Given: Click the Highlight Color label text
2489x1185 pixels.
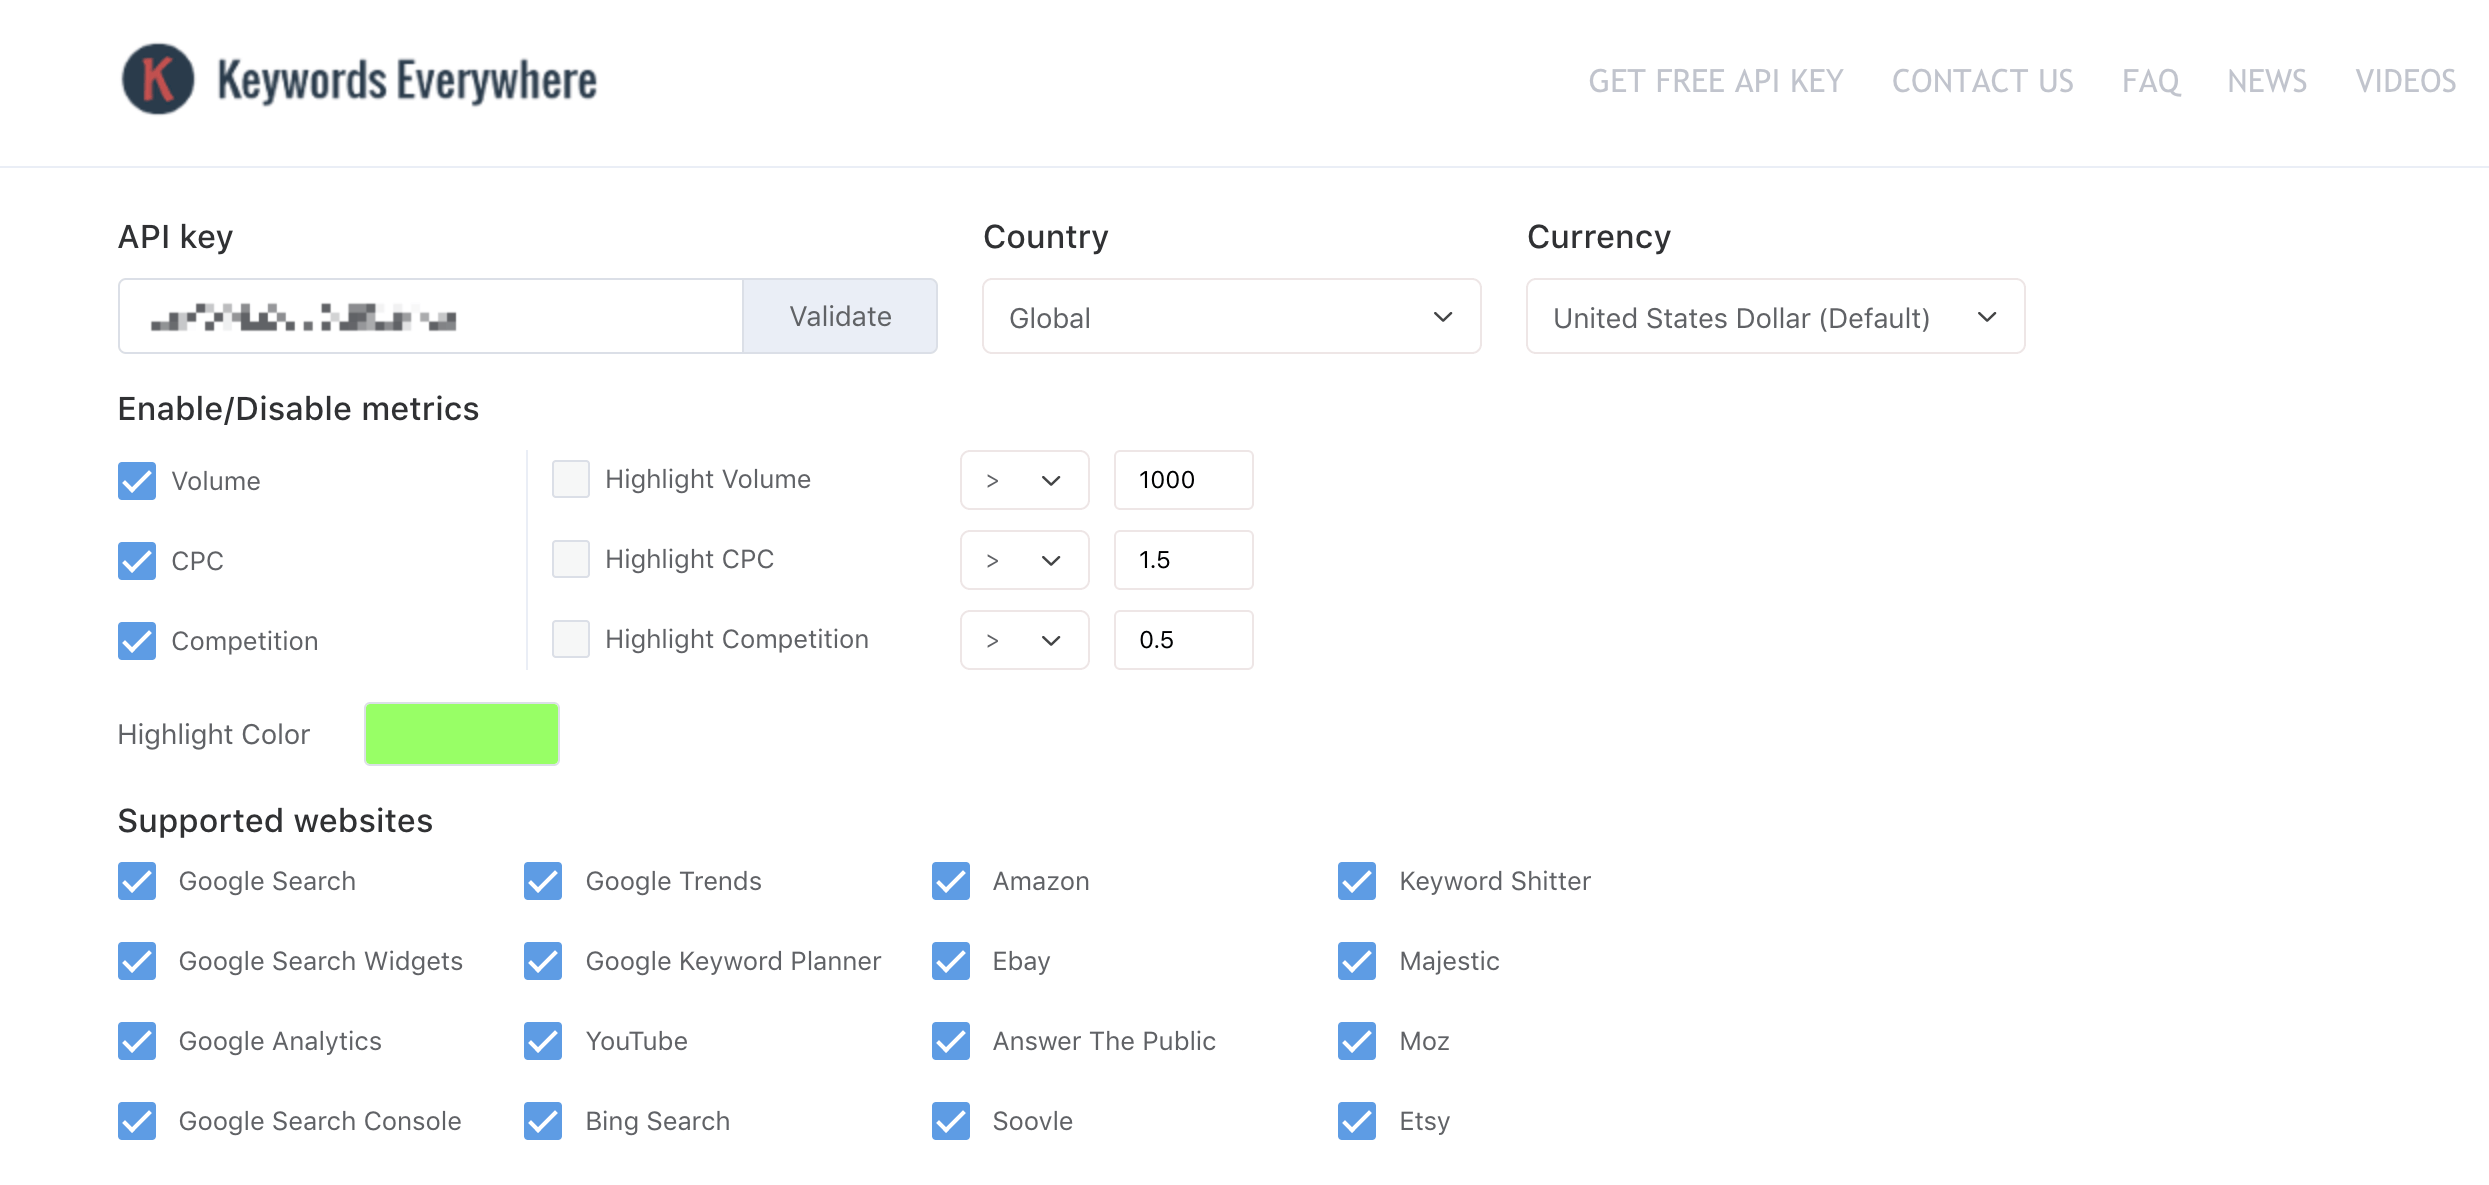Looking at the screenshot, I should [214, 734].
